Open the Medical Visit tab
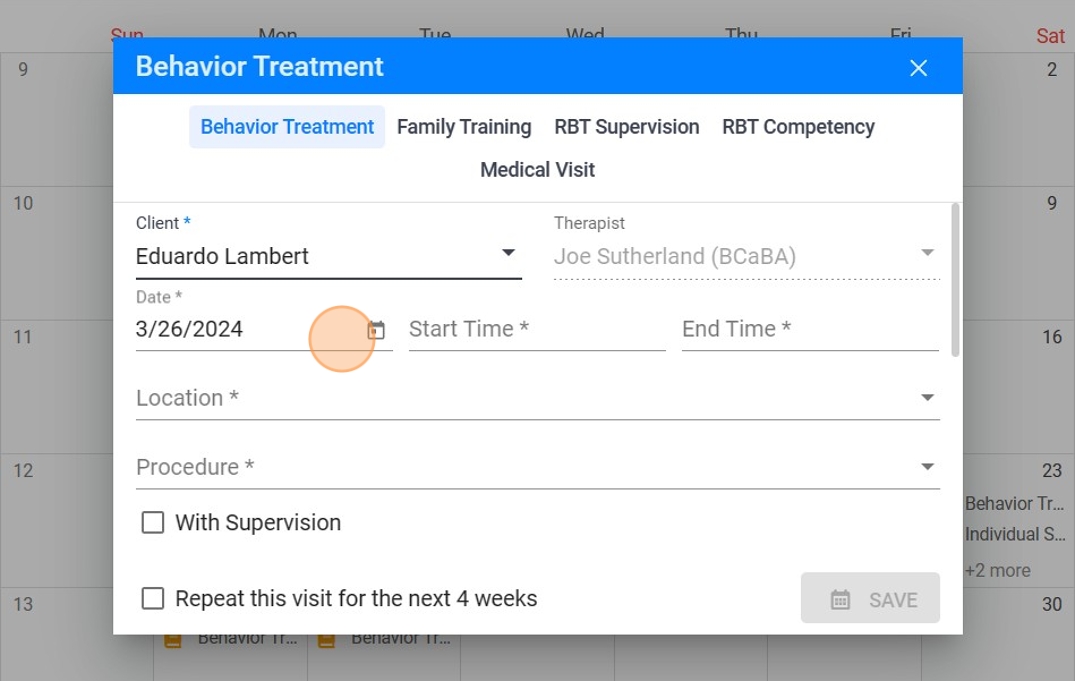1075x681 pixels. pyautogui.click(x=537, y=170)
